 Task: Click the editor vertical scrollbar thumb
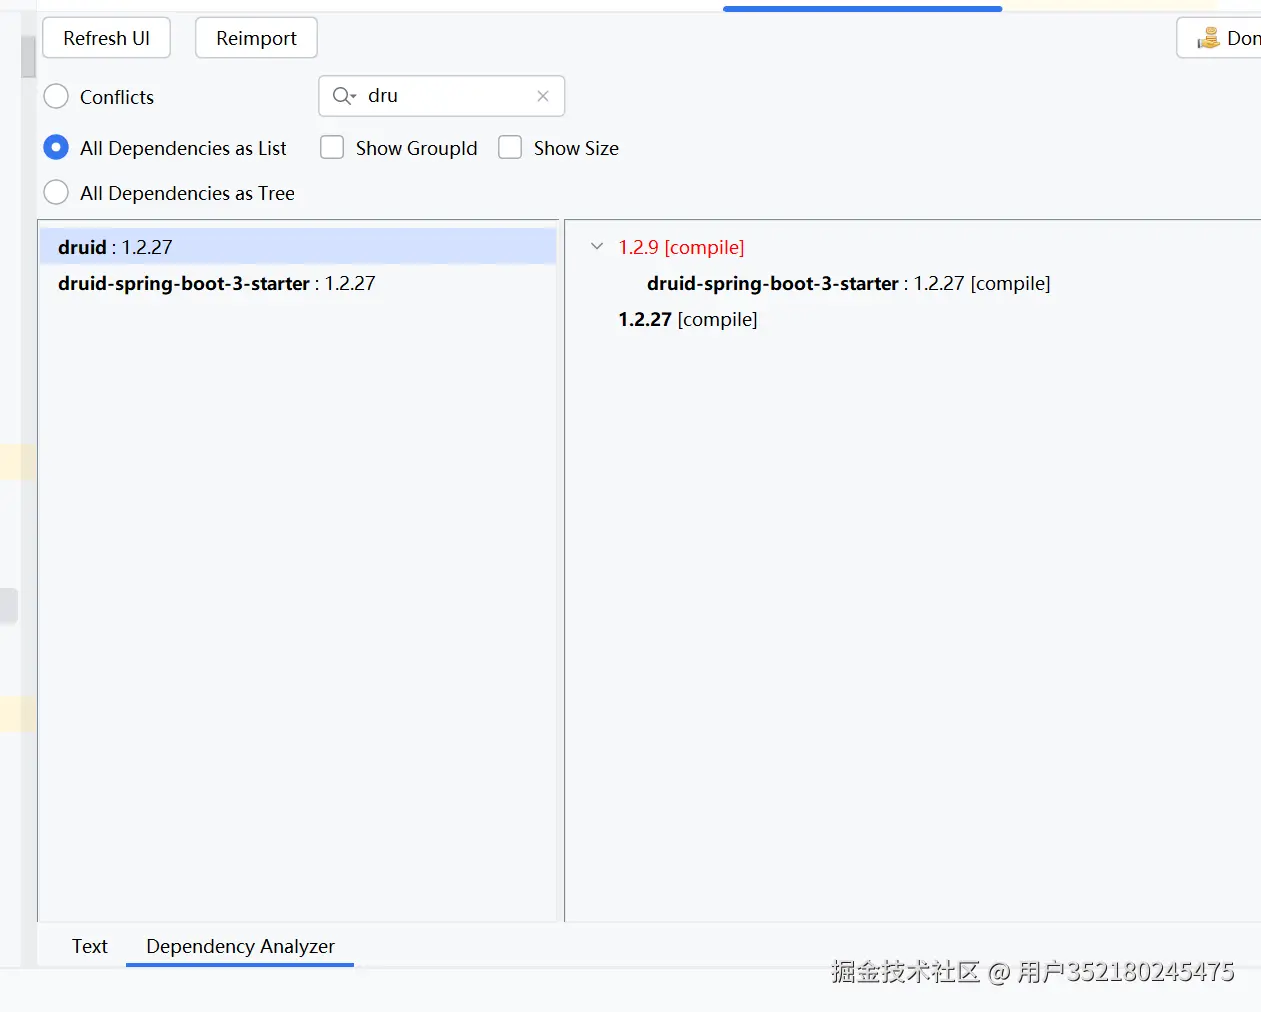click(x=28, y=58)
